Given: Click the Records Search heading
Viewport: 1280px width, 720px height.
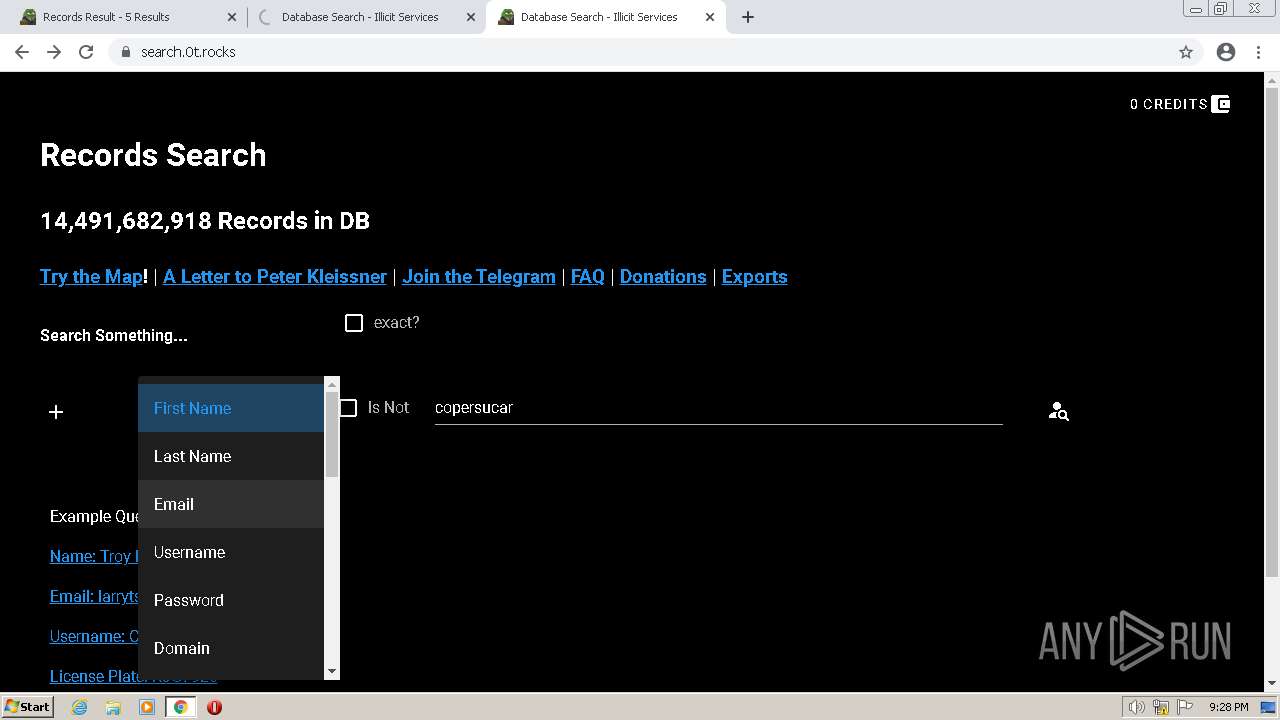Looking at the screenshot, I should click(153, 155).
